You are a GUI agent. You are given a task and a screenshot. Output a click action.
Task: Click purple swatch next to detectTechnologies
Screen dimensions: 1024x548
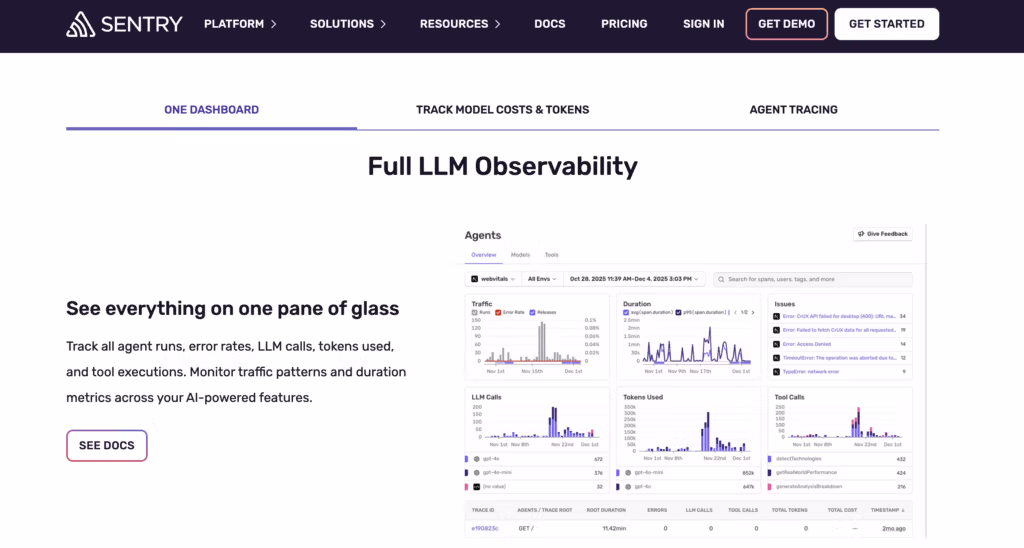(769, 459)
